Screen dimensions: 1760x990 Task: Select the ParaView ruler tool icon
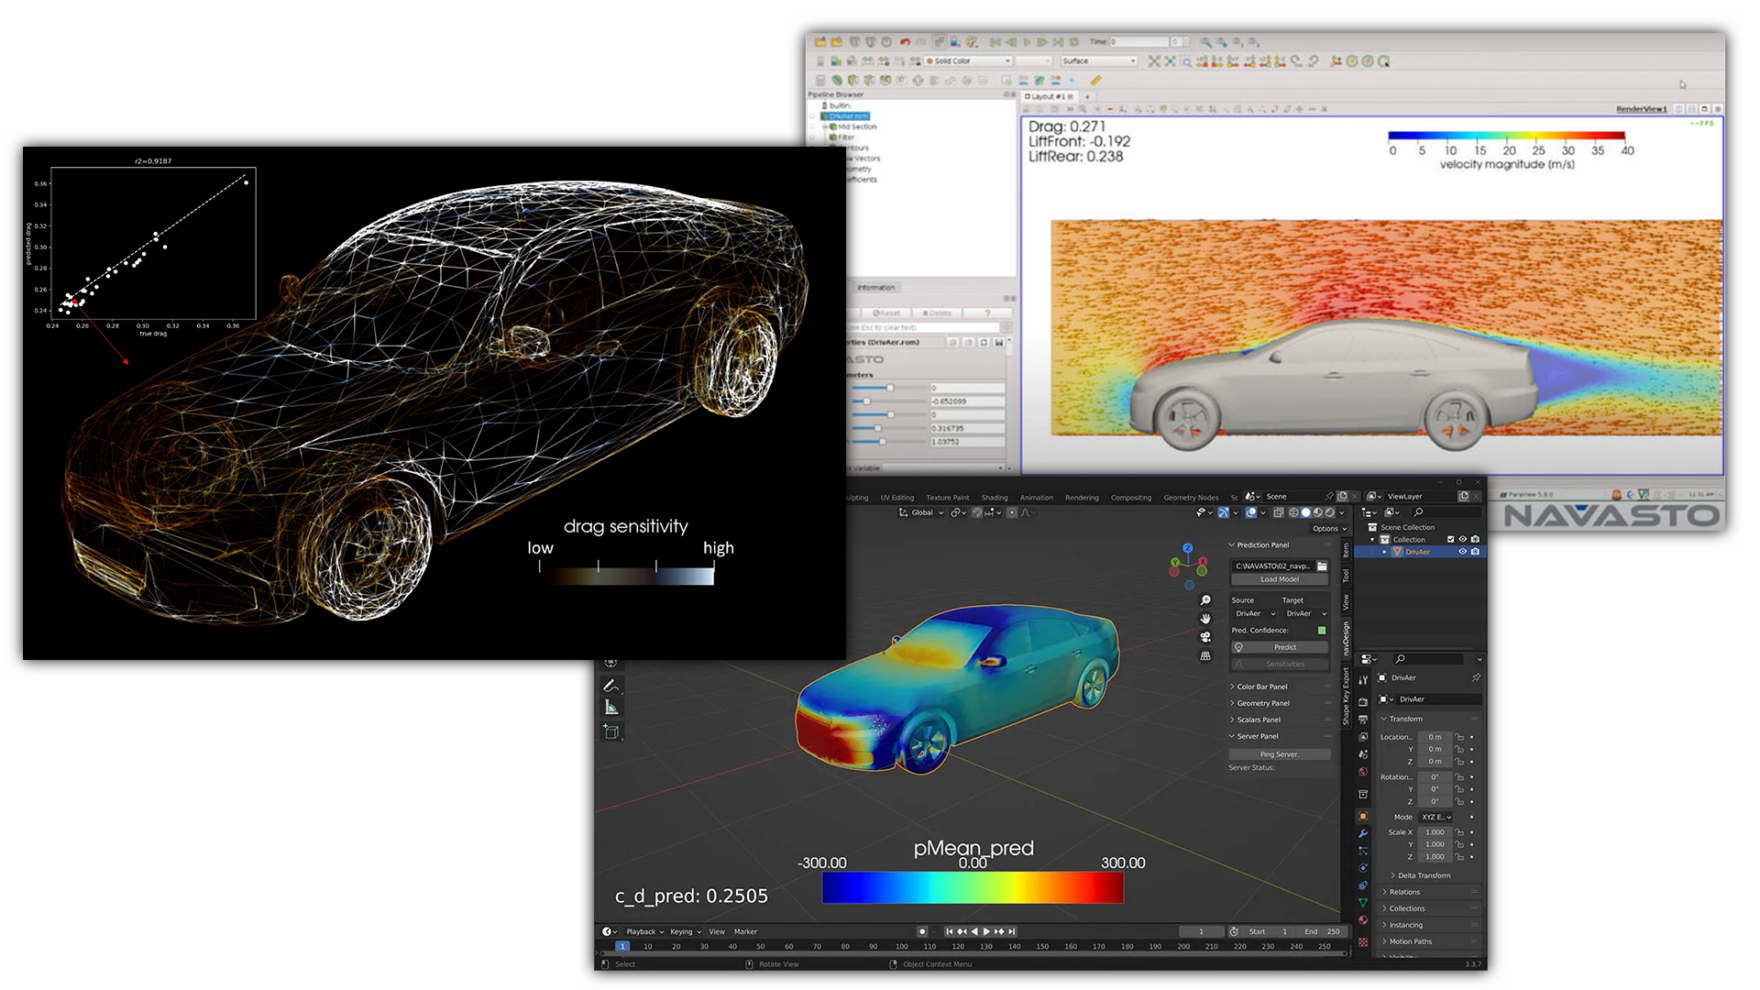tap(1096, 80)
